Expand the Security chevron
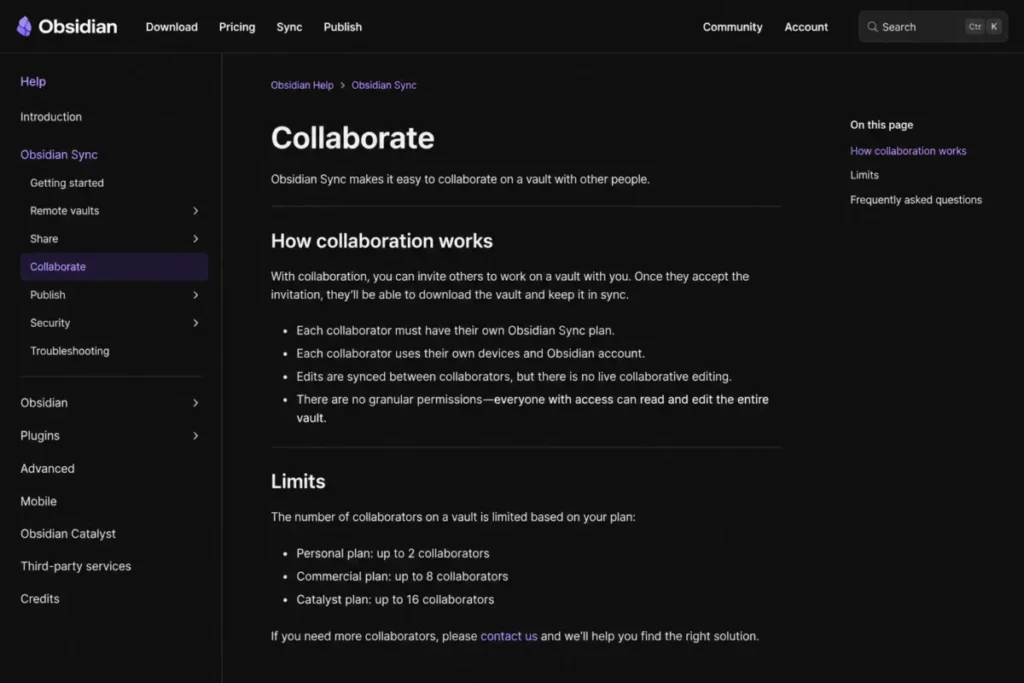 pos(195,323)
